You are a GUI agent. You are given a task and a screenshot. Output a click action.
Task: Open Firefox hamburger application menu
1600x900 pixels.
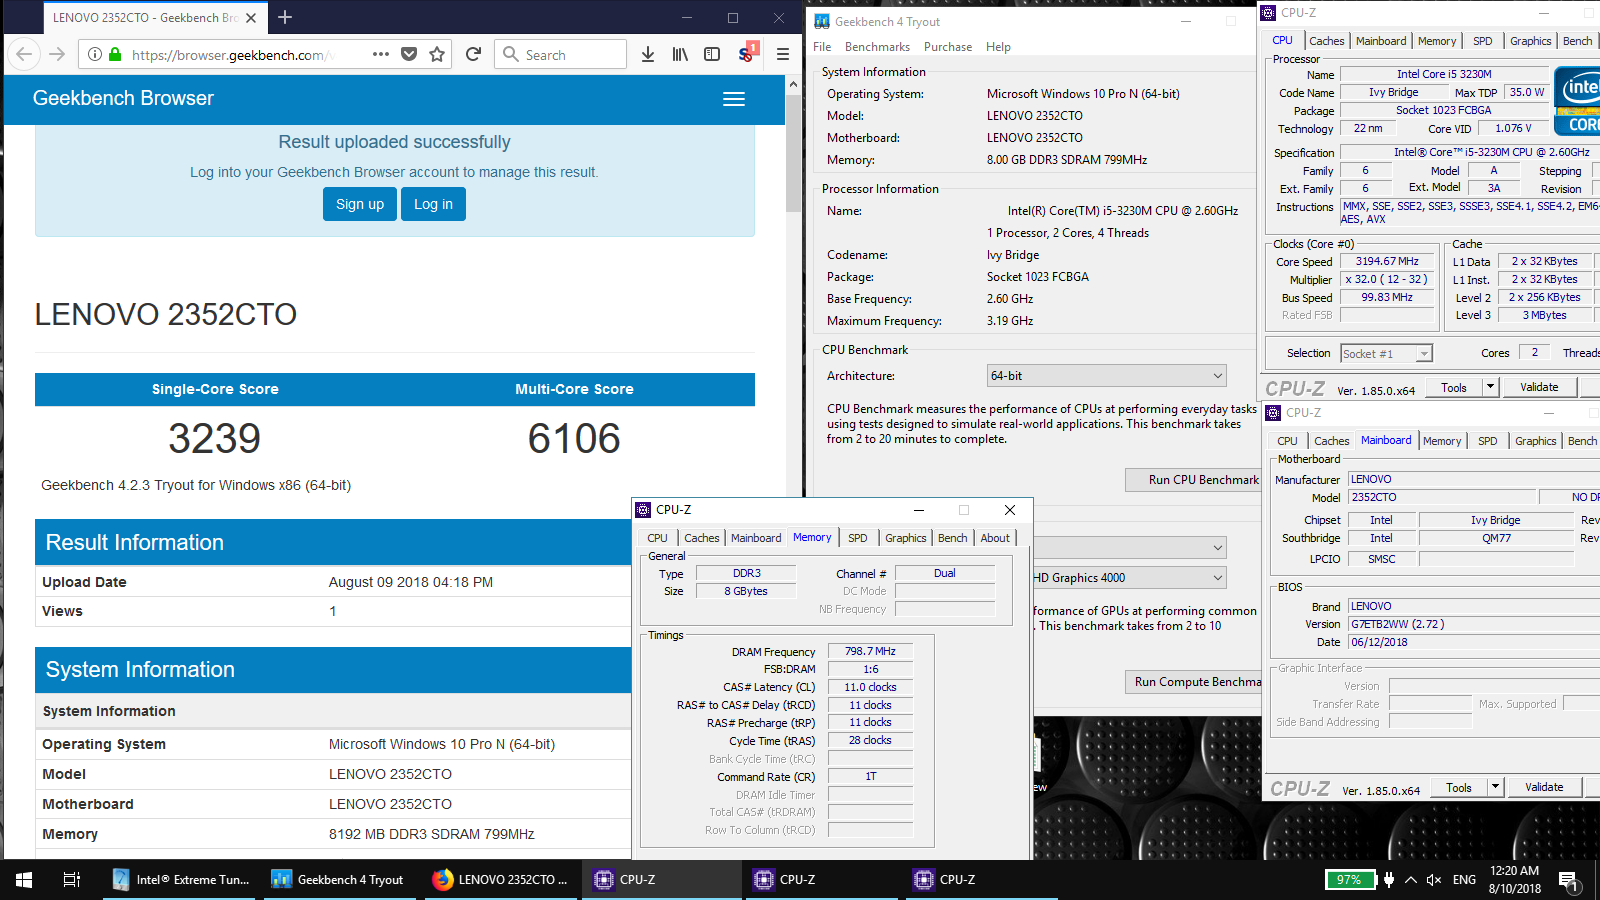click(x=783, y=54)
